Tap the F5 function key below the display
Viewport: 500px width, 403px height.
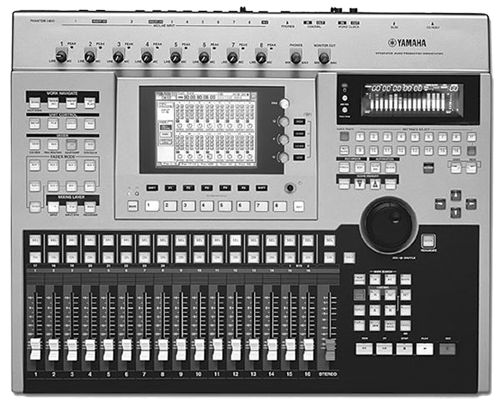click(x=243, y=188)
